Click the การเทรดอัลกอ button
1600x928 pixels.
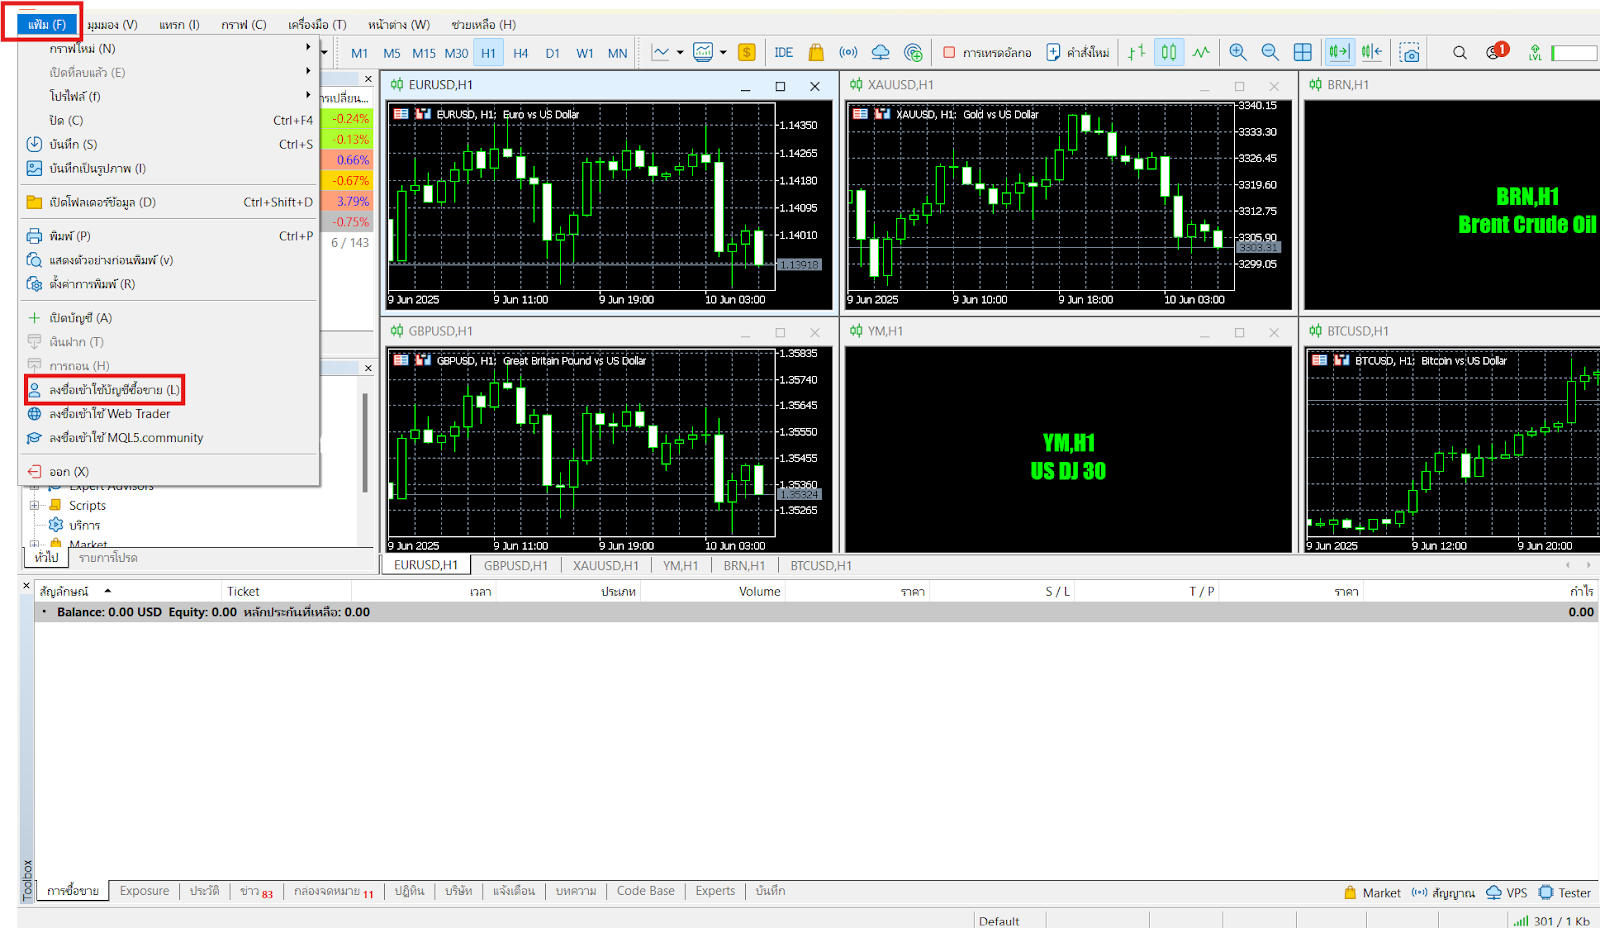[x=987, y=53]
